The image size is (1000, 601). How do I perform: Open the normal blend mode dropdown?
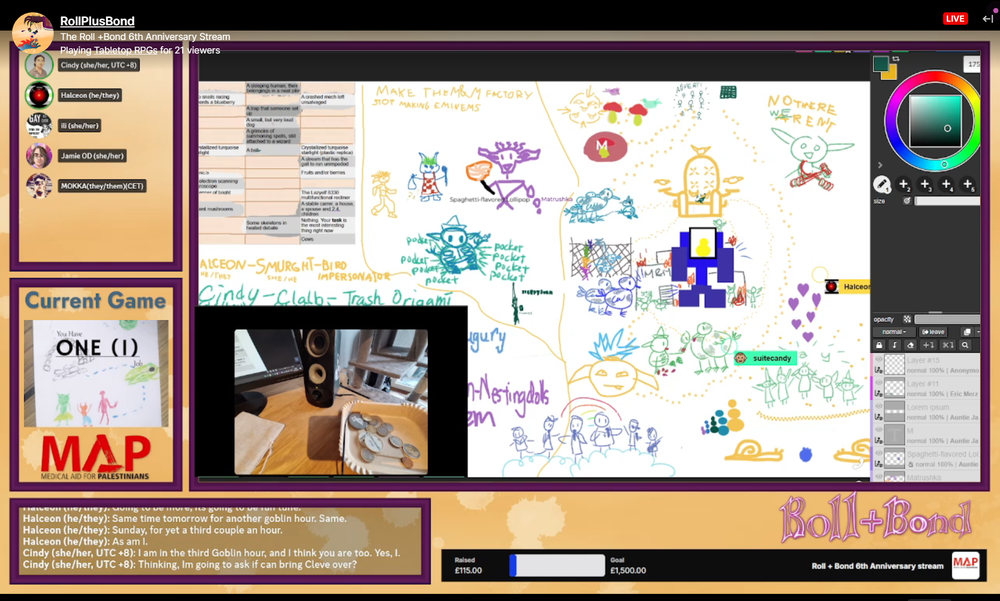pos(892,332)
